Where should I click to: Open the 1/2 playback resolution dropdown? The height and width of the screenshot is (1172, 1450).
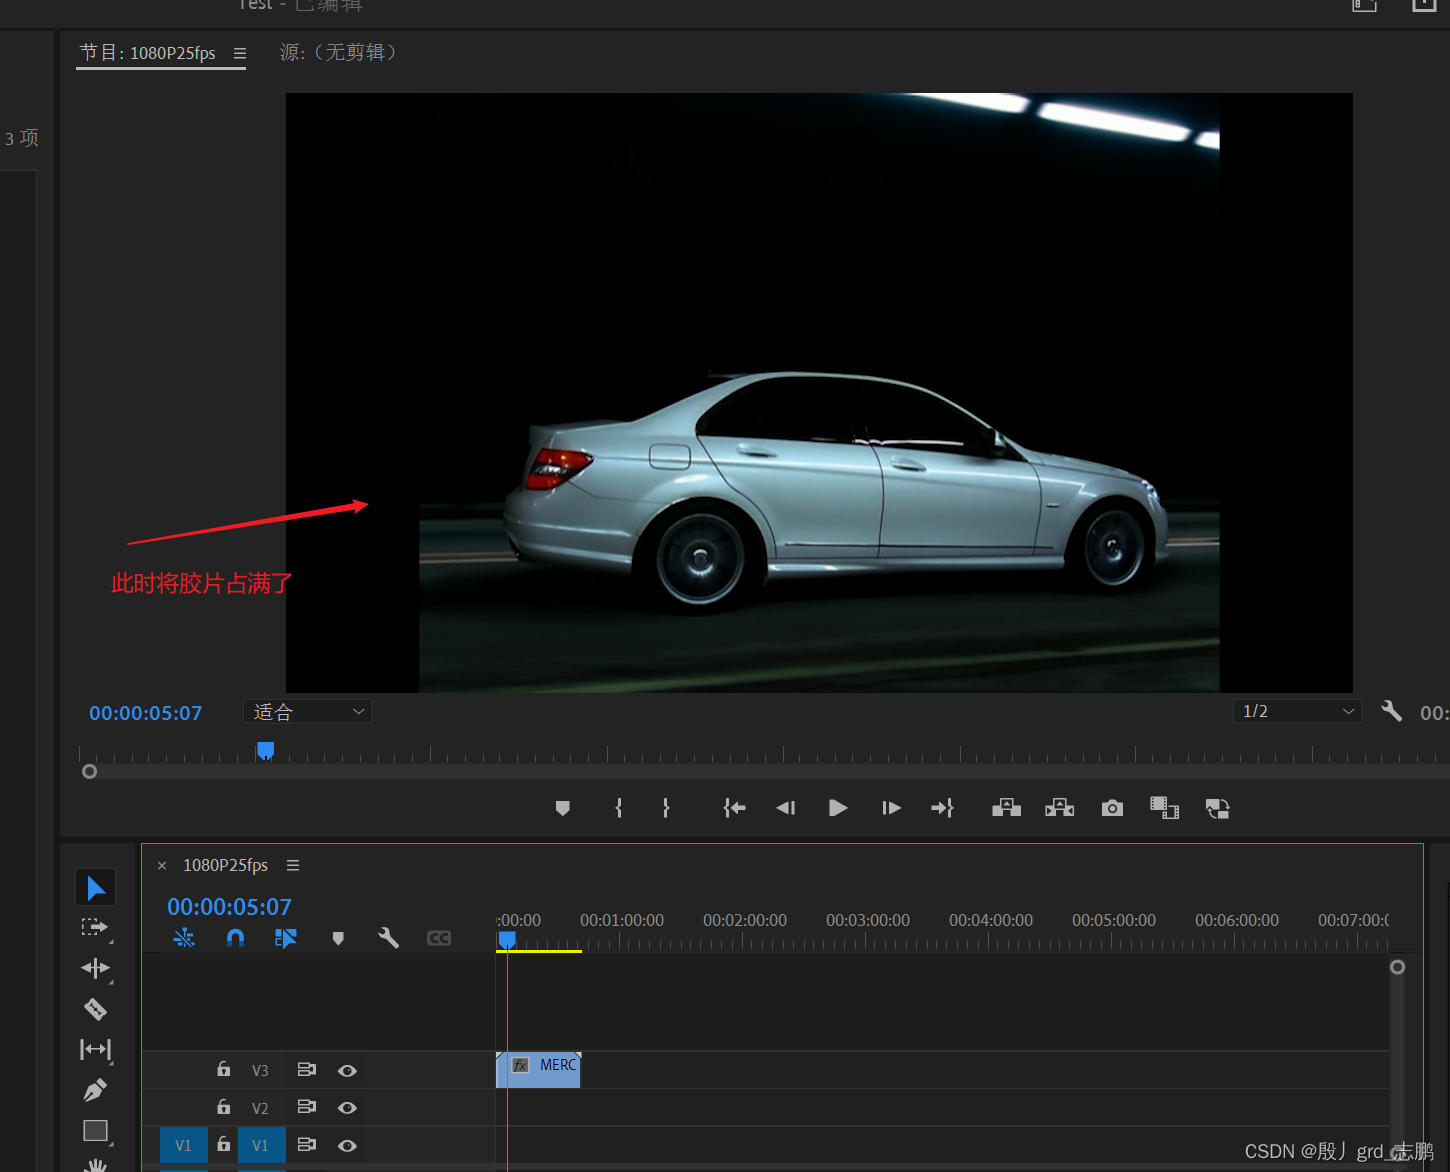pyautogui.click(x=1297, y=711)
